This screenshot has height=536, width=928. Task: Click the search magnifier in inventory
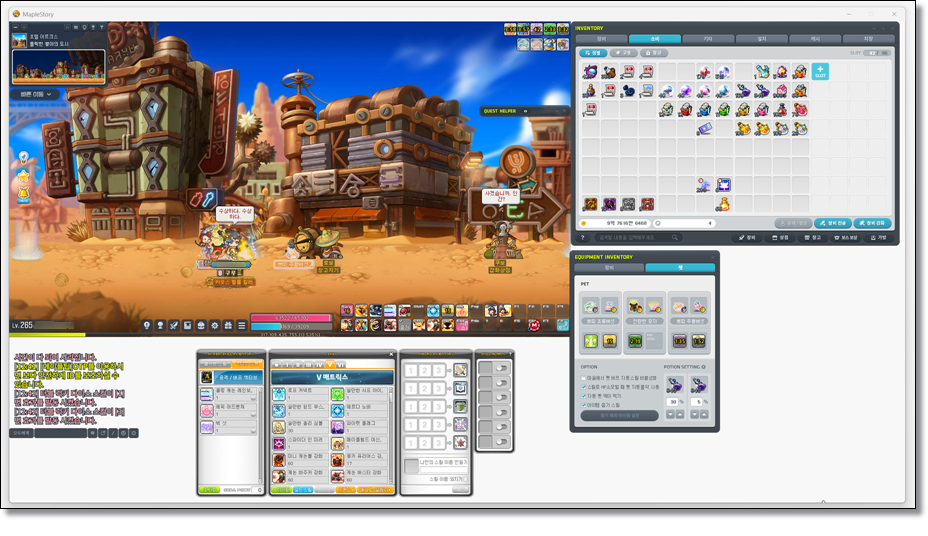(x=675, y=237)
